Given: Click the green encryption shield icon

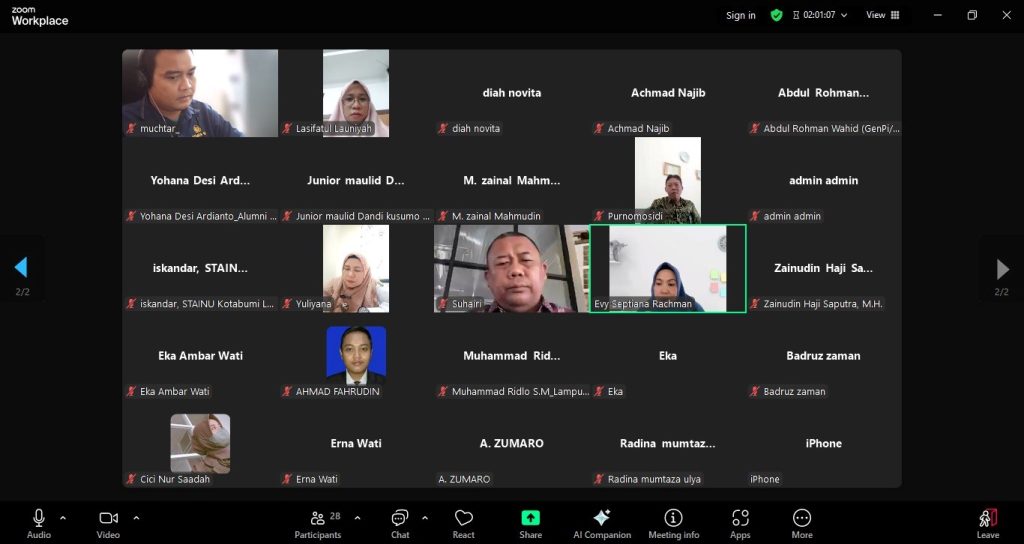Looking at the screenshot, I should (776, 15).
